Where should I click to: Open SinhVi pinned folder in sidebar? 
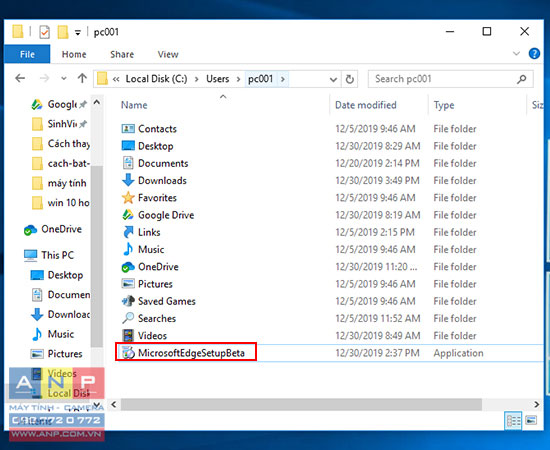(58, 124)
